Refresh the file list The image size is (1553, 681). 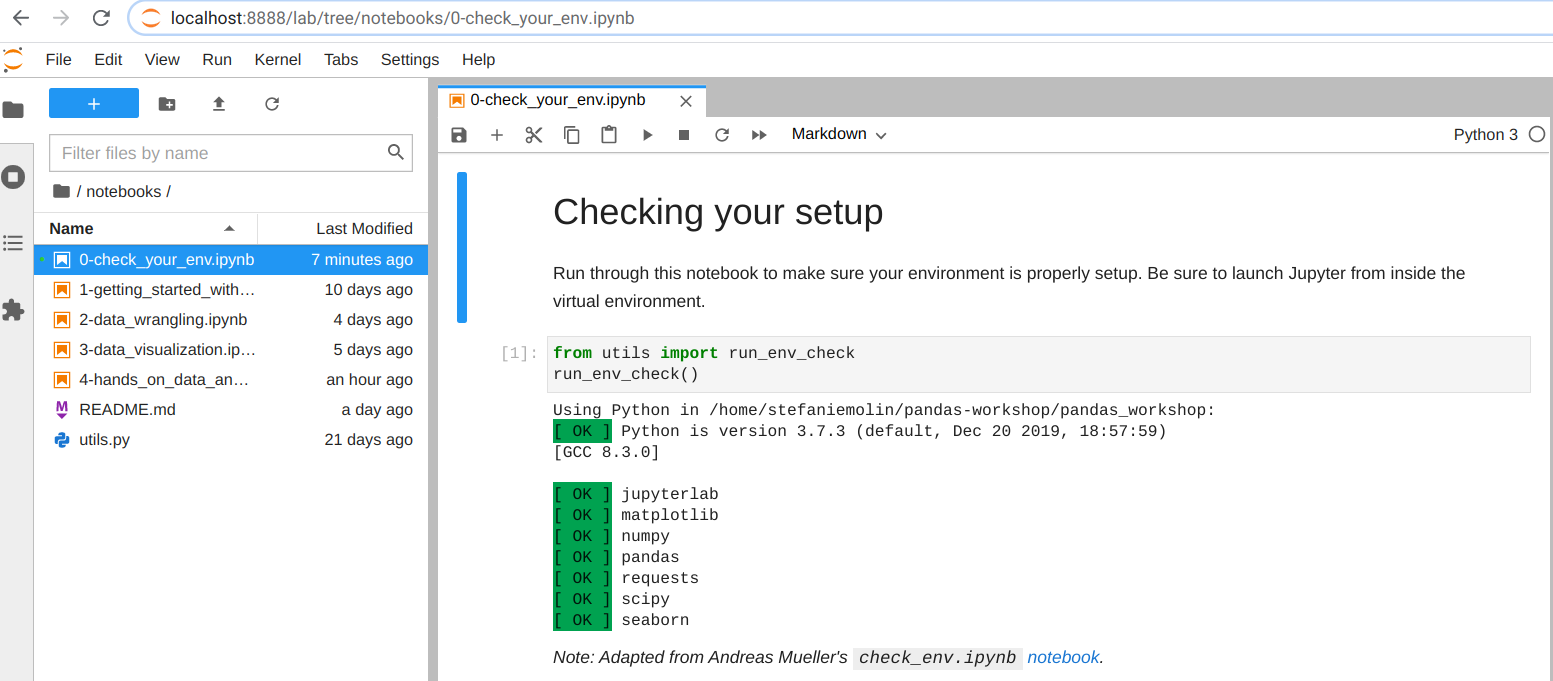click(x=272, y=104)
